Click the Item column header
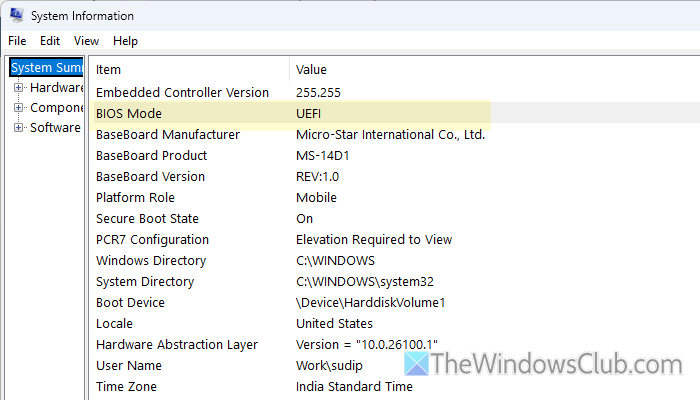 click(190, 70)
